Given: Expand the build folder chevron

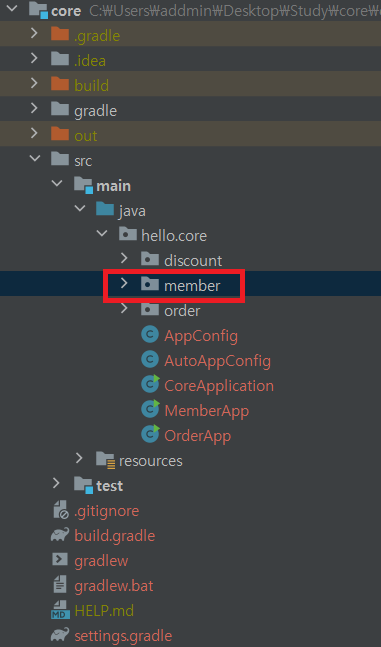Looking at the screenshot, I should coord(34,83).
